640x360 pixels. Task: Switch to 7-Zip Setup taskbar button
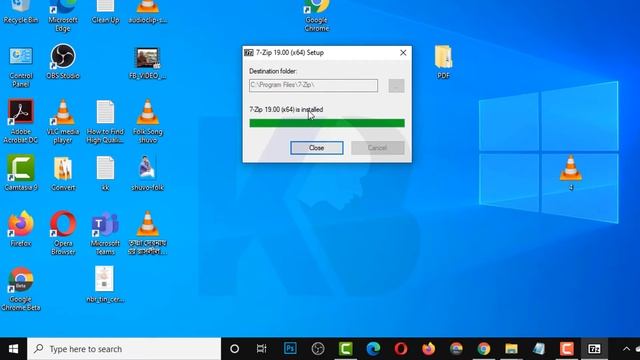594,349
